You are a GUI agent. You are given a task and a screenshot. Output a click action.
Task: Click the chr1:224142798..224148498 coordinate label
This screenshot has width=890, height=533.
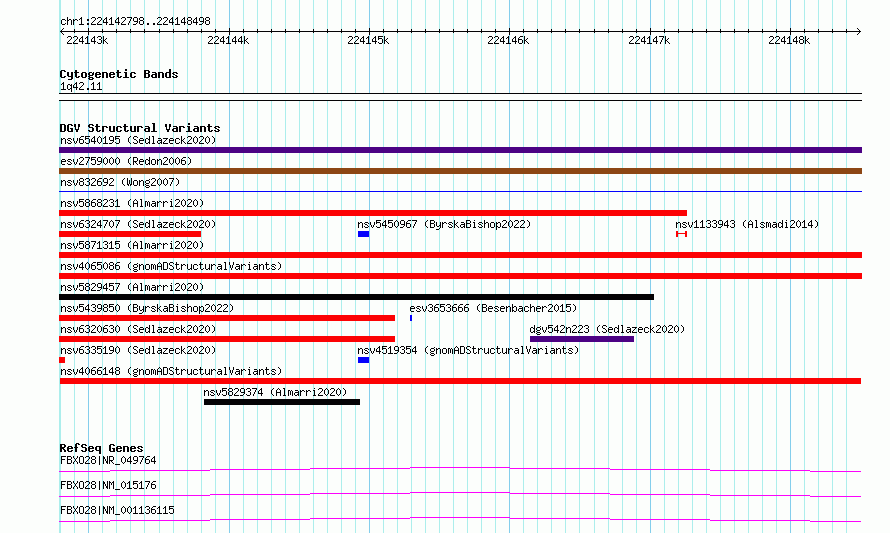[135, 22]
